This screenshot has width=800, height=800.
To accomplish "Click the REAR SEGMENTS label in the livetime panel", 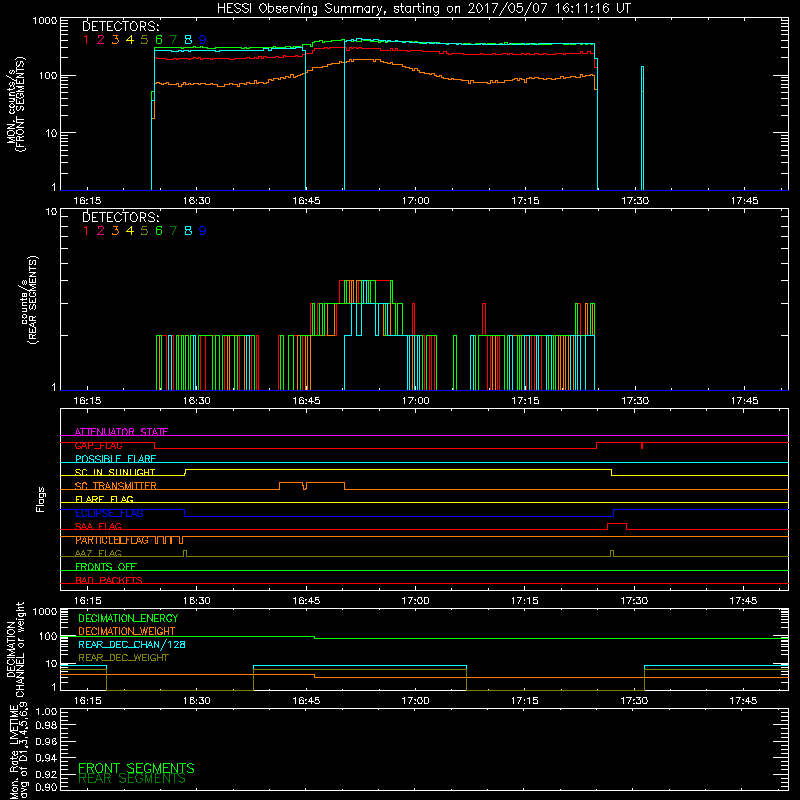I will (x=132, y=779).
